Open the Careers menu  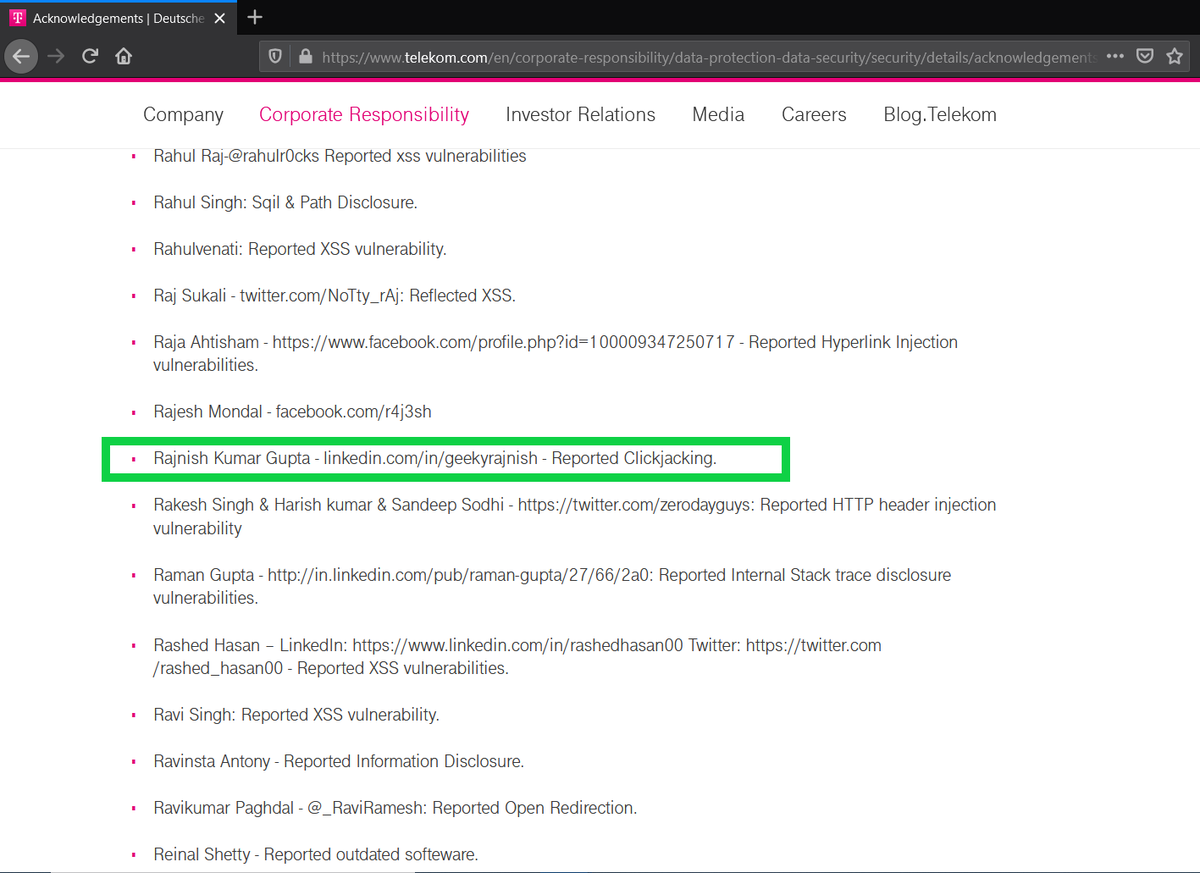[x=814, y=114]
